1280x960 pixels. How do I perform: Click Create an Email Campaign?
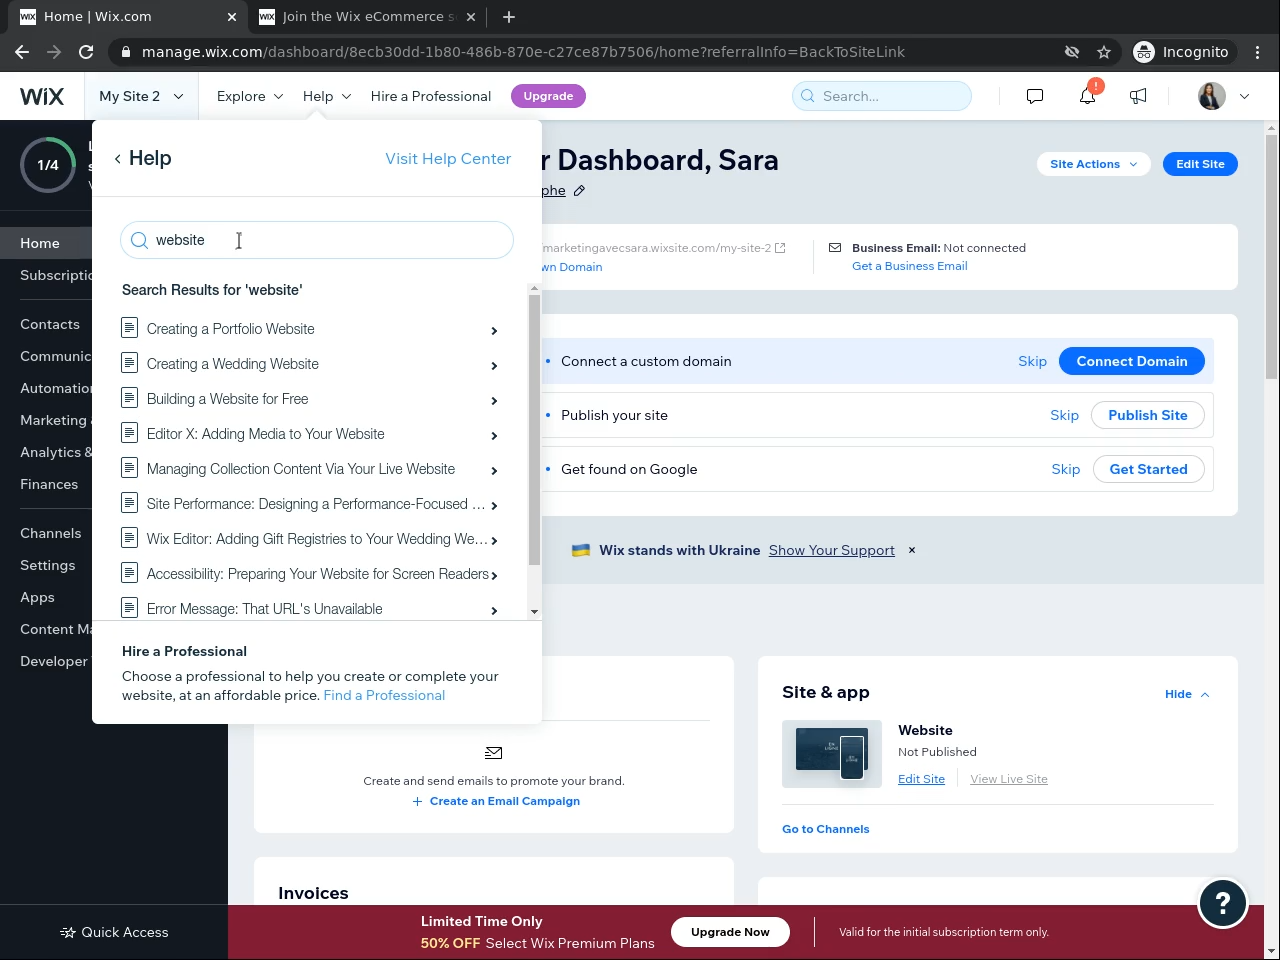click(496, 801)
